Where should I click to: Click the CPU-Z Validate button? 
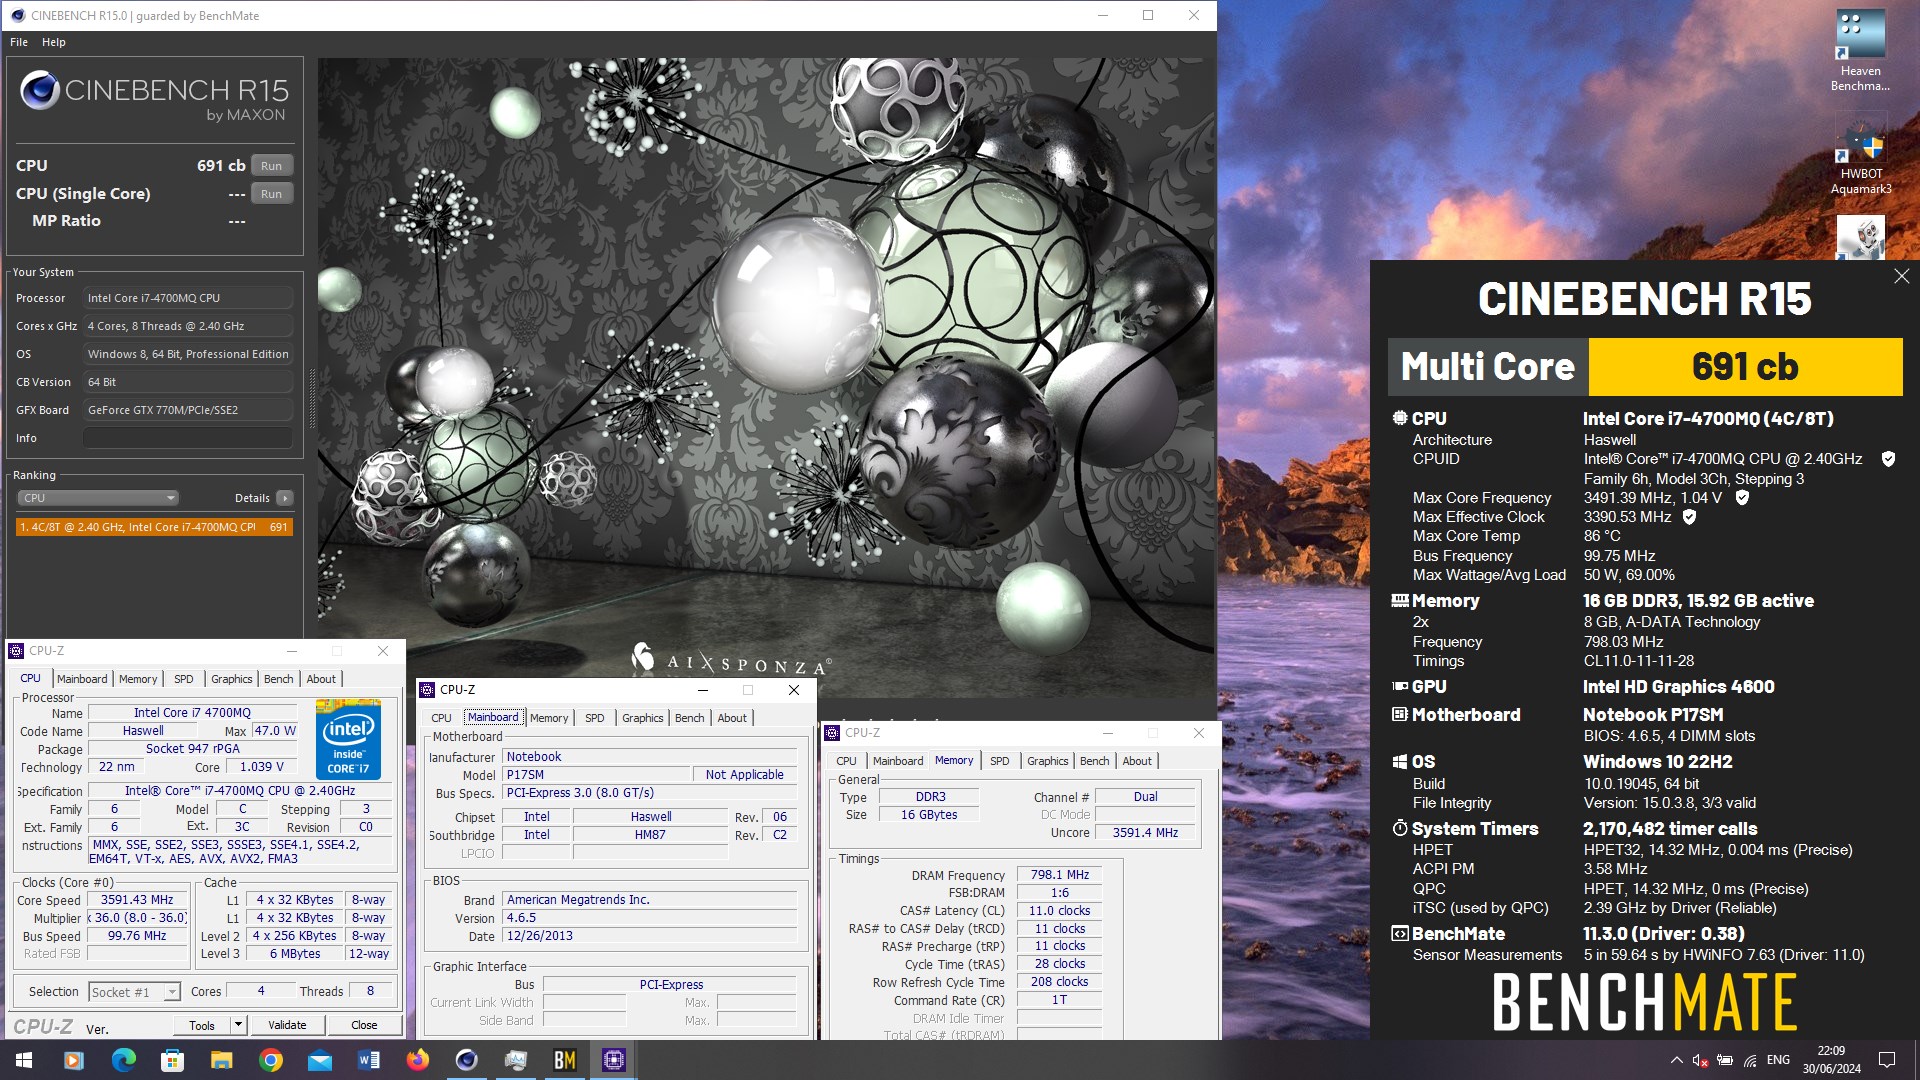point(287,1025)
